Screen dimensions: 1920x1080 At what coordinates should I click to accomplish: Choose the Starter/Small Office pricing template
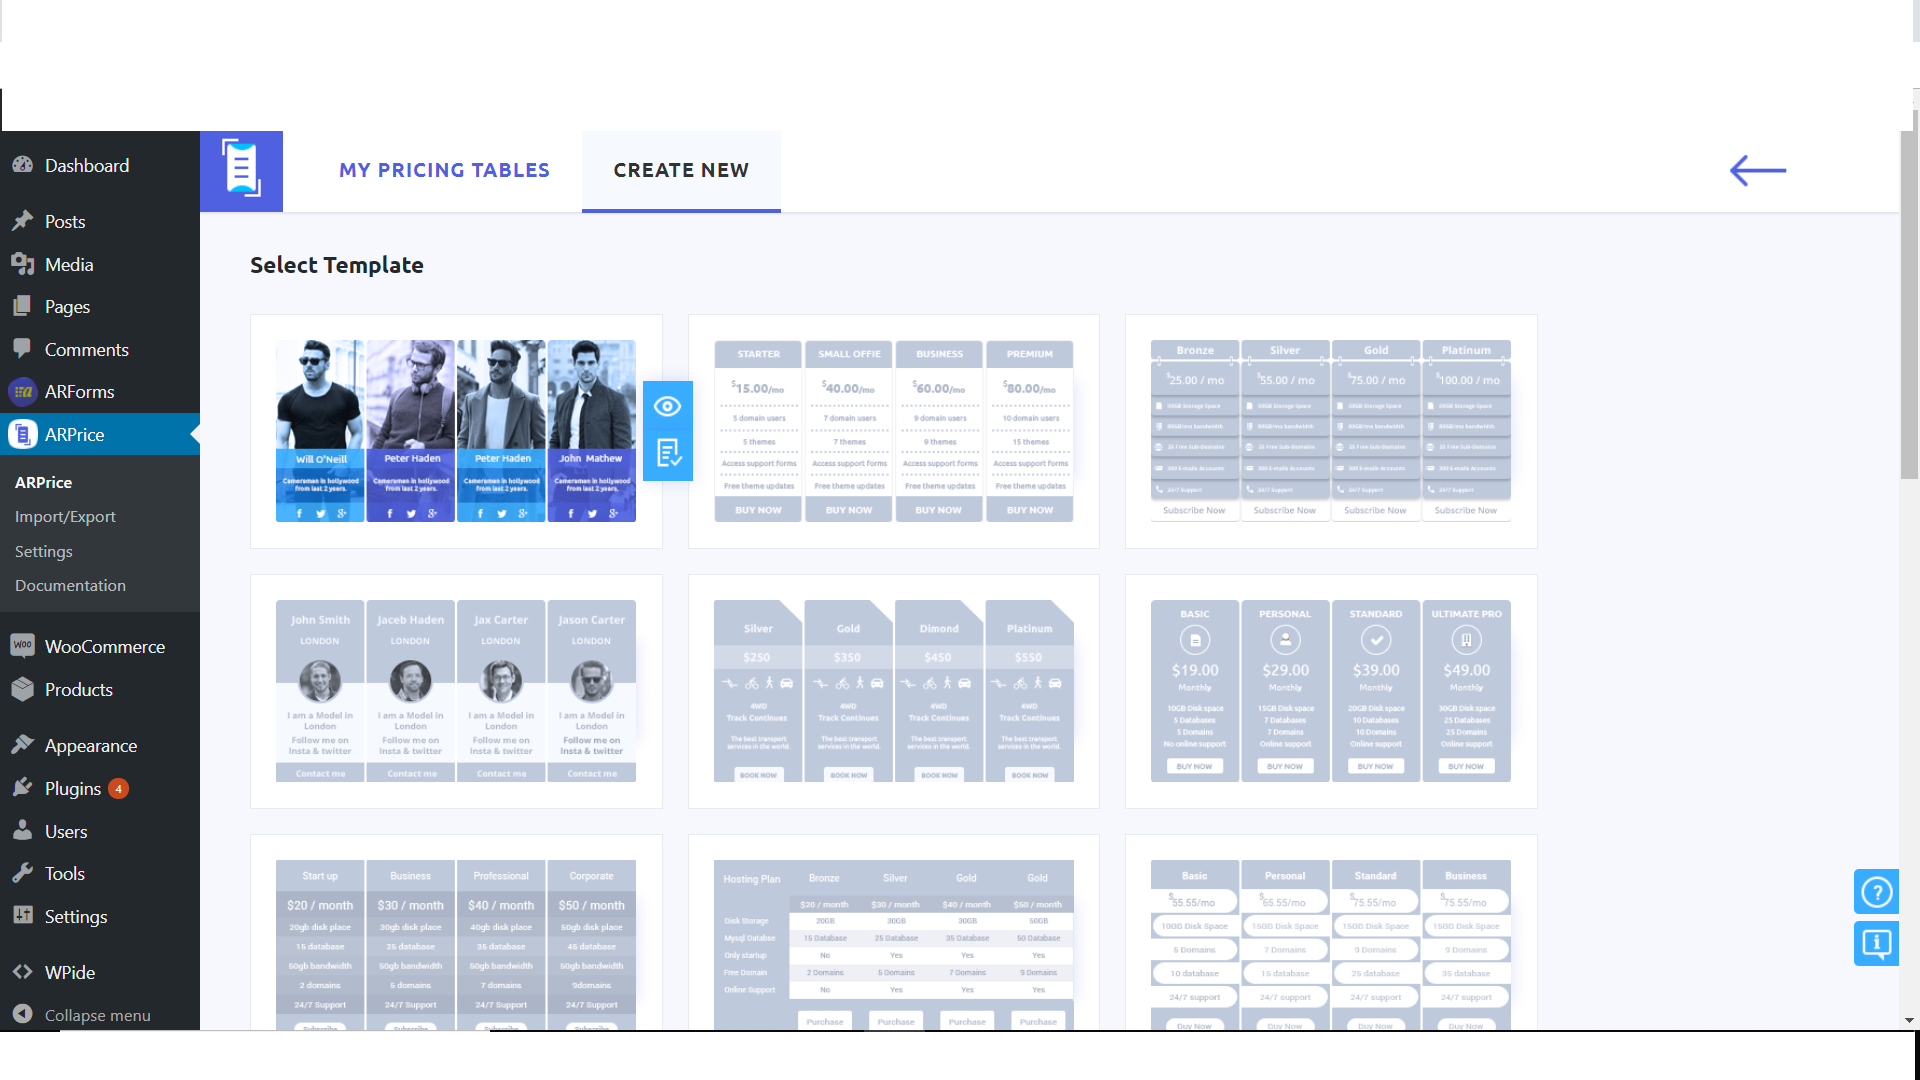point(893,431)
